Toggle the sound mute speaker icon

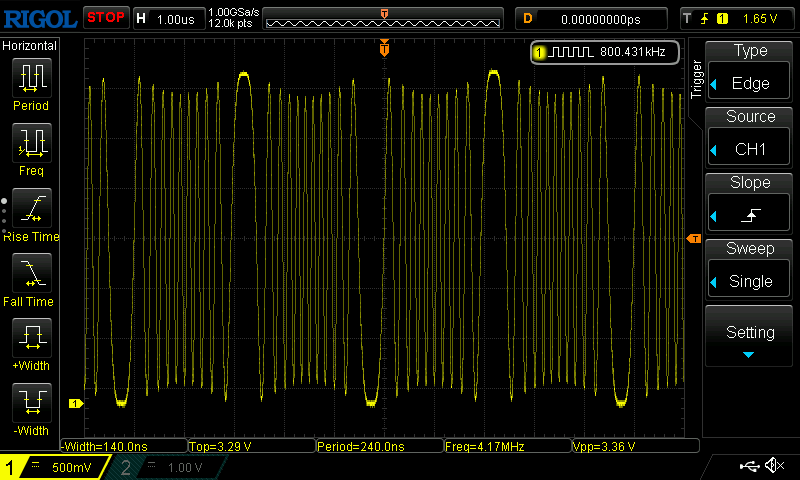(774, 465)
